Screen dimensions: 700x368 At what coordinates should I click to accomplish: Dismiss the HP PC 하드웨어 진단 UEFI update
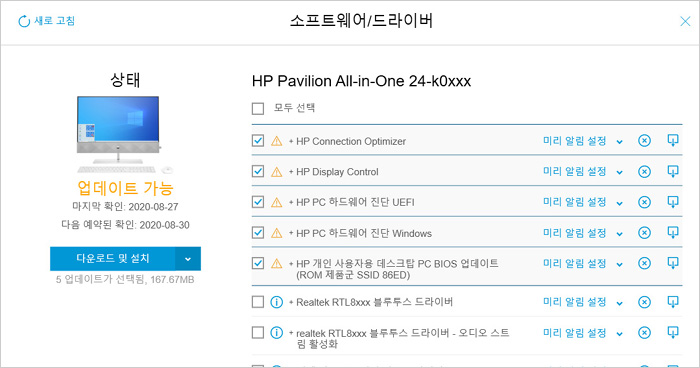point(644,202)
